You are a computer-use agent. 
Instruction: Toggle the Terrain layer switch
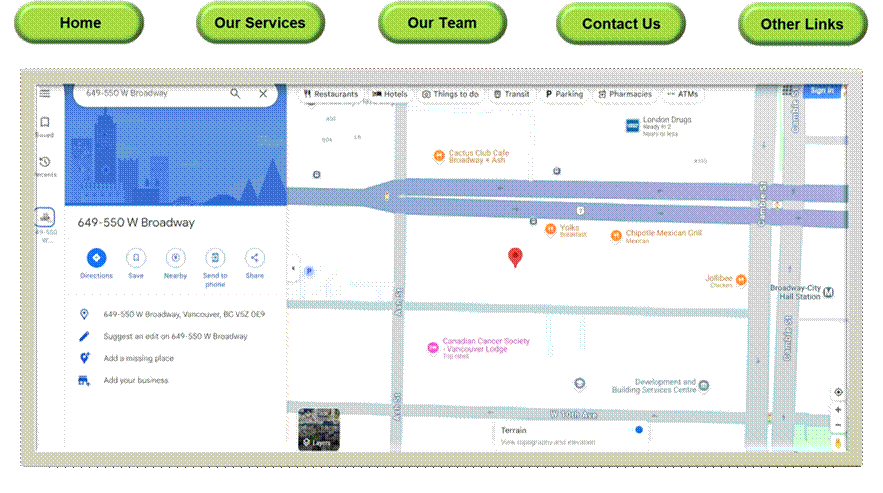point(638,430)
